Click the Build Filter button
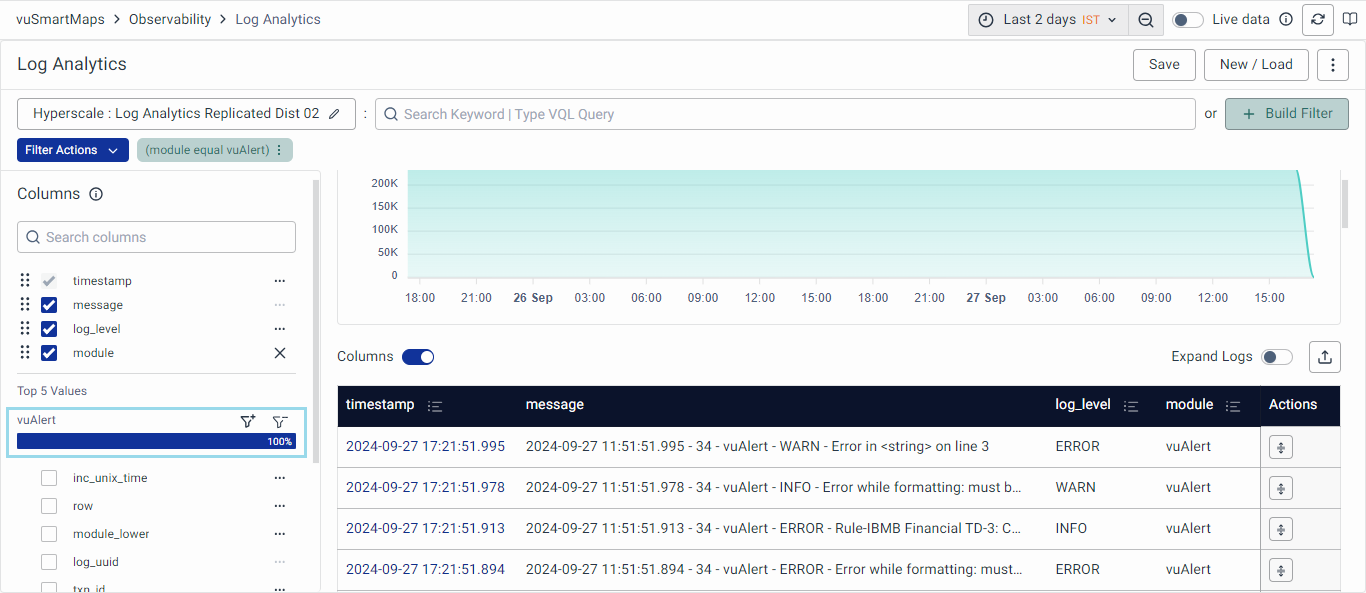This screenshot has height=593, width=1366. coord(1286,114)
